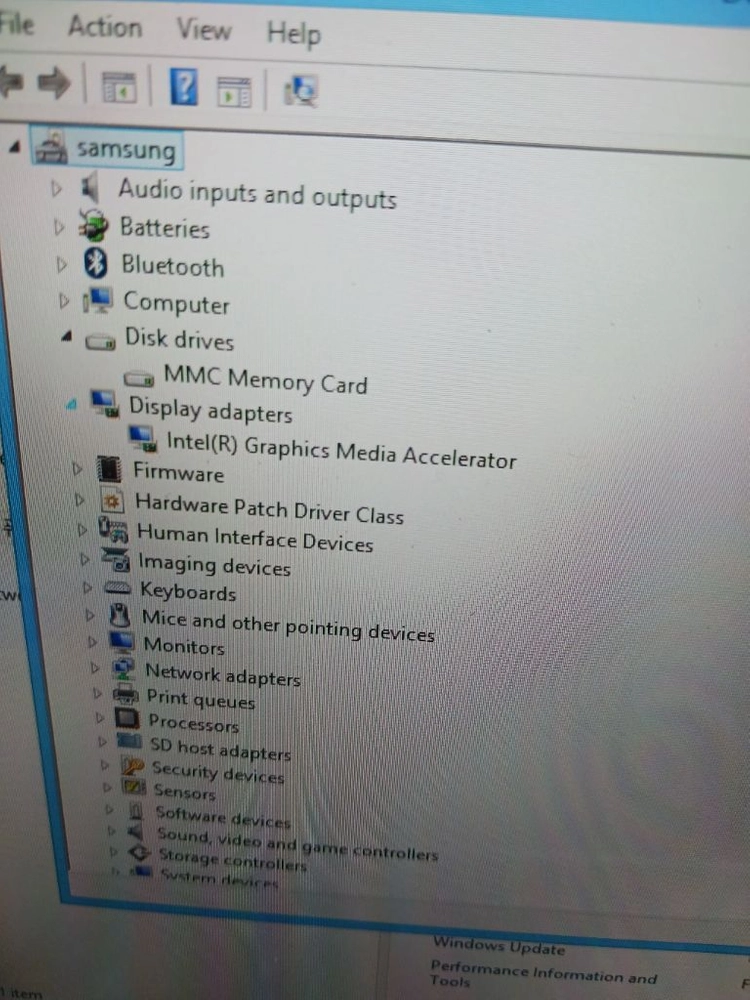Click the Forward arrow toolbar icon
This screenshot has width=750, height=1000.
[54, 83]
